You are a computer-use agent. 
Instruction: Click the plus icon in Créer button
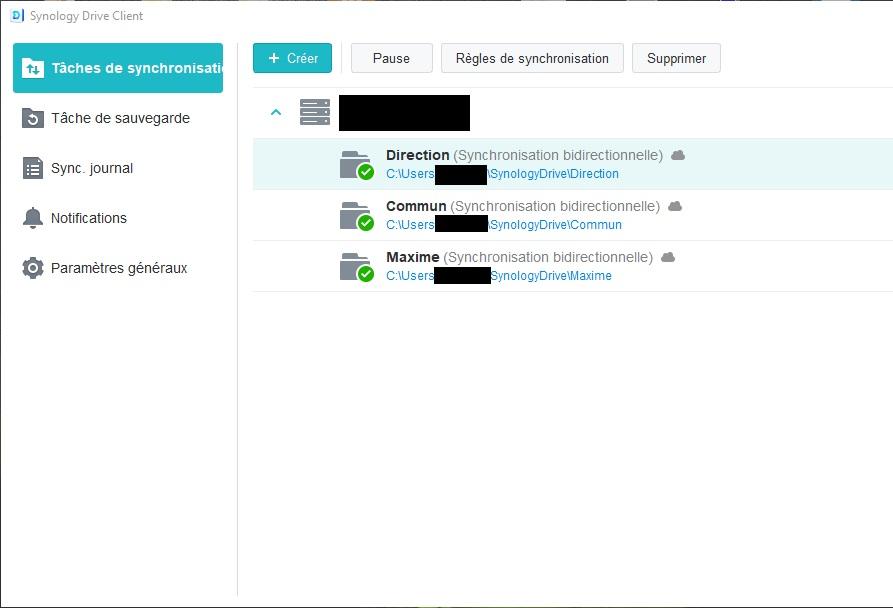point(274,58)
